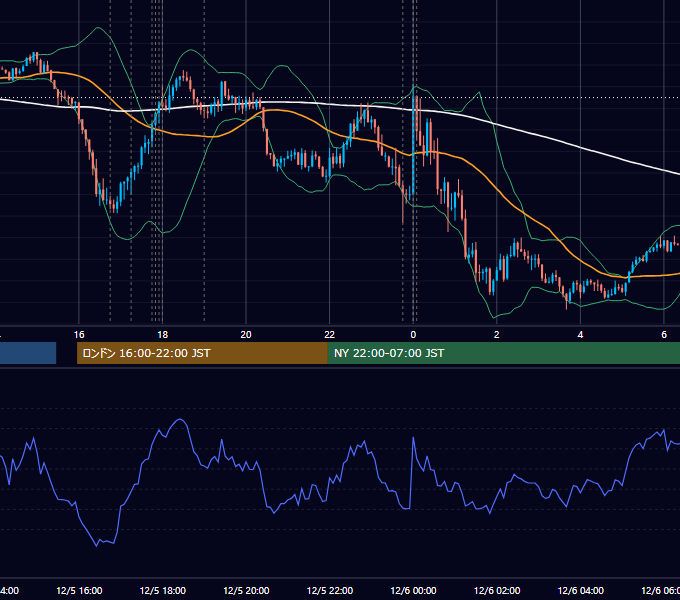Click the 12/5 20:00 date label
The image size is (680, 600).
point(246,591)
